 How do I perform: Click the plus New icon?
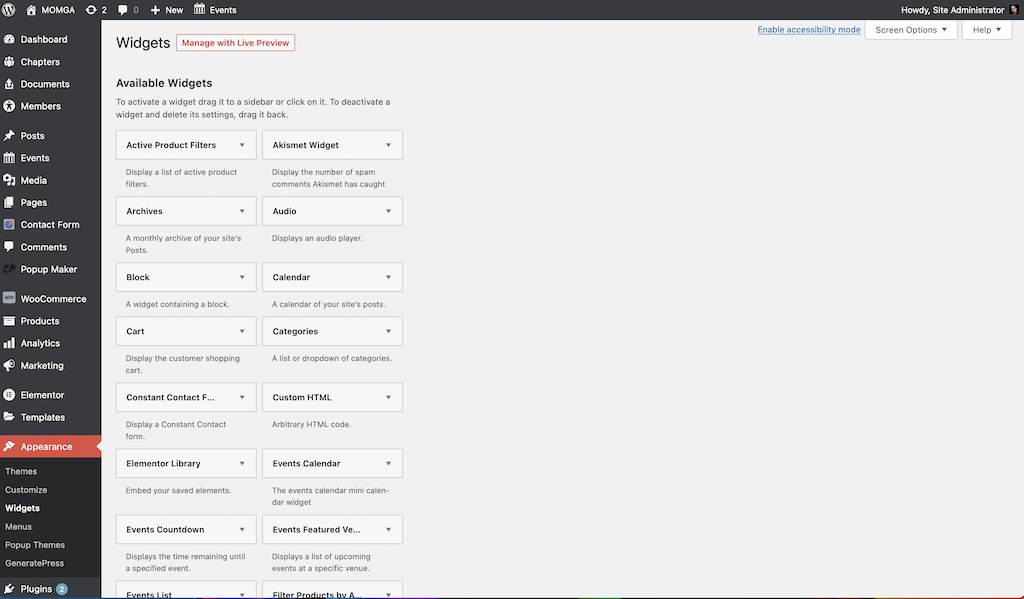pyautogui.click(x=155, y=10)
